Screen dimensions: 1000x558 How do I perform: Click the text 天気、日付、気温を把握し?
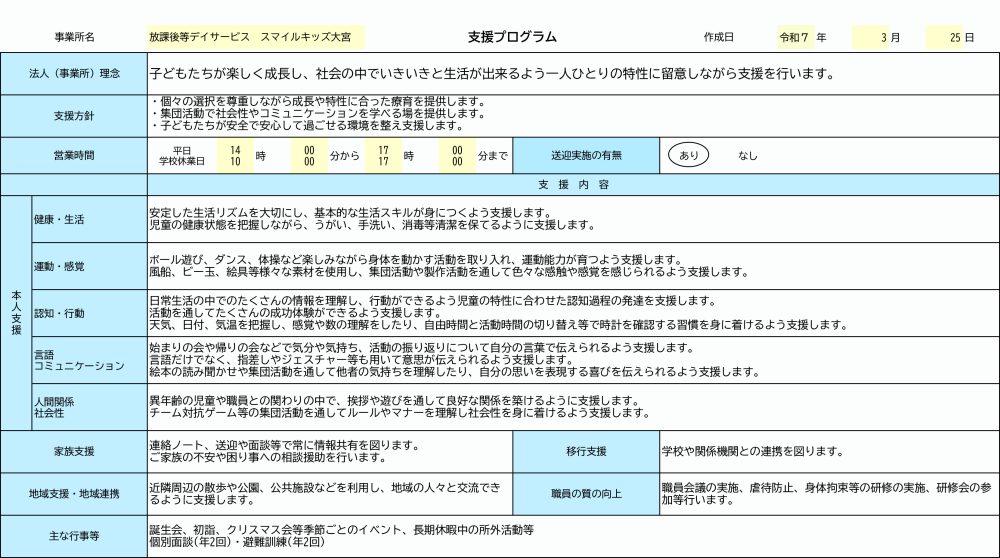pos(499,325)
